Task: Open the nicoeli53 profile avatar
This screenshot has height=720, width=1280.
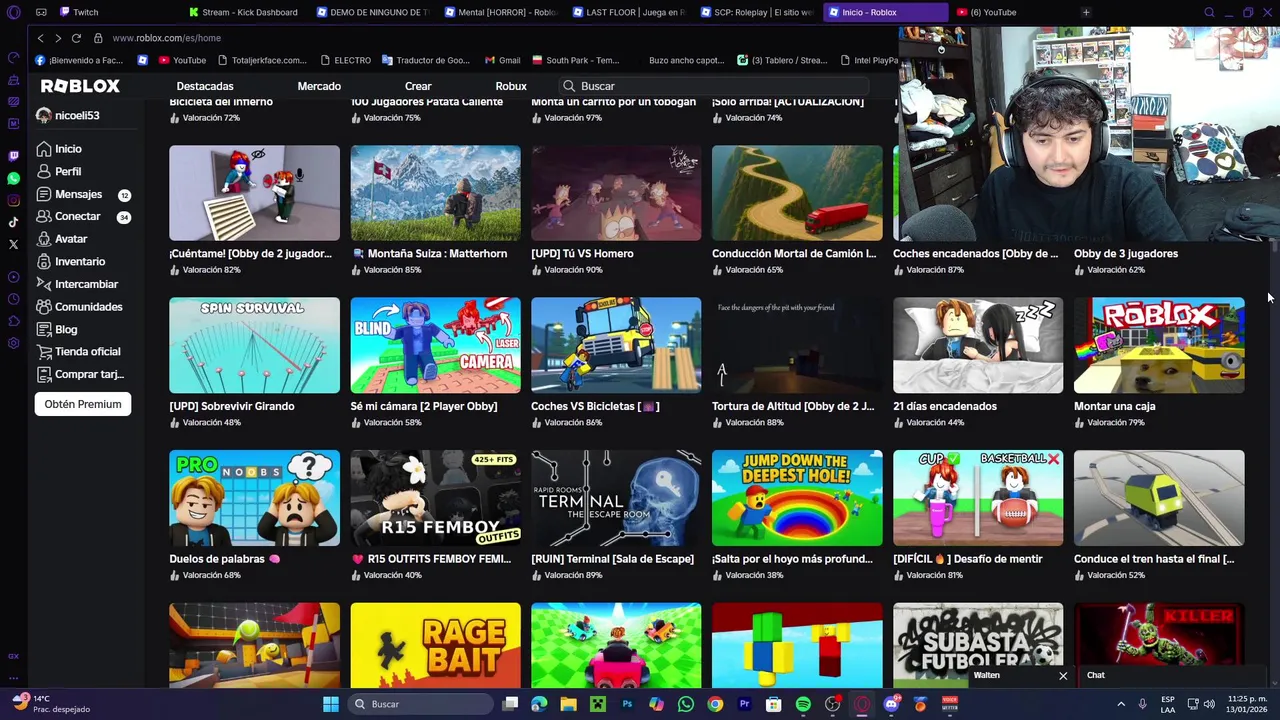Action: click(43, 116)
